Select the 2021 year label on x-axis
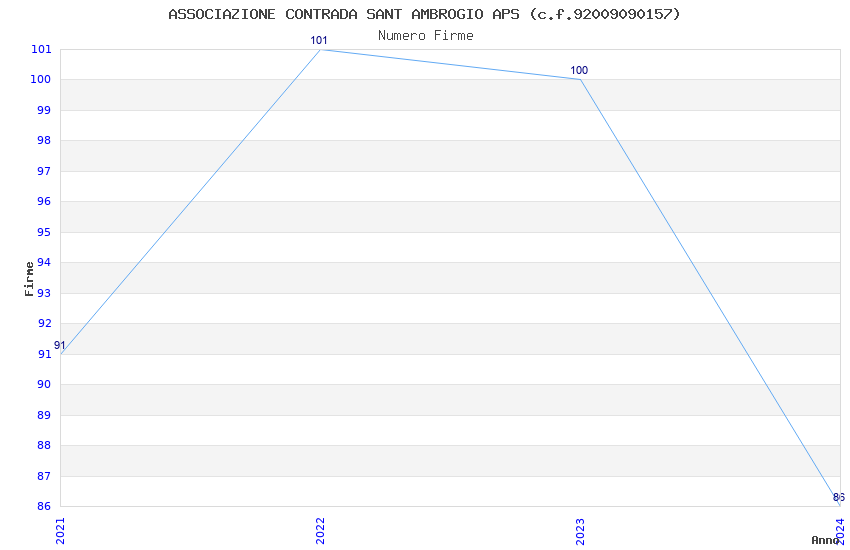This screenshot has width=850, height=550. [x=60, y=531]
